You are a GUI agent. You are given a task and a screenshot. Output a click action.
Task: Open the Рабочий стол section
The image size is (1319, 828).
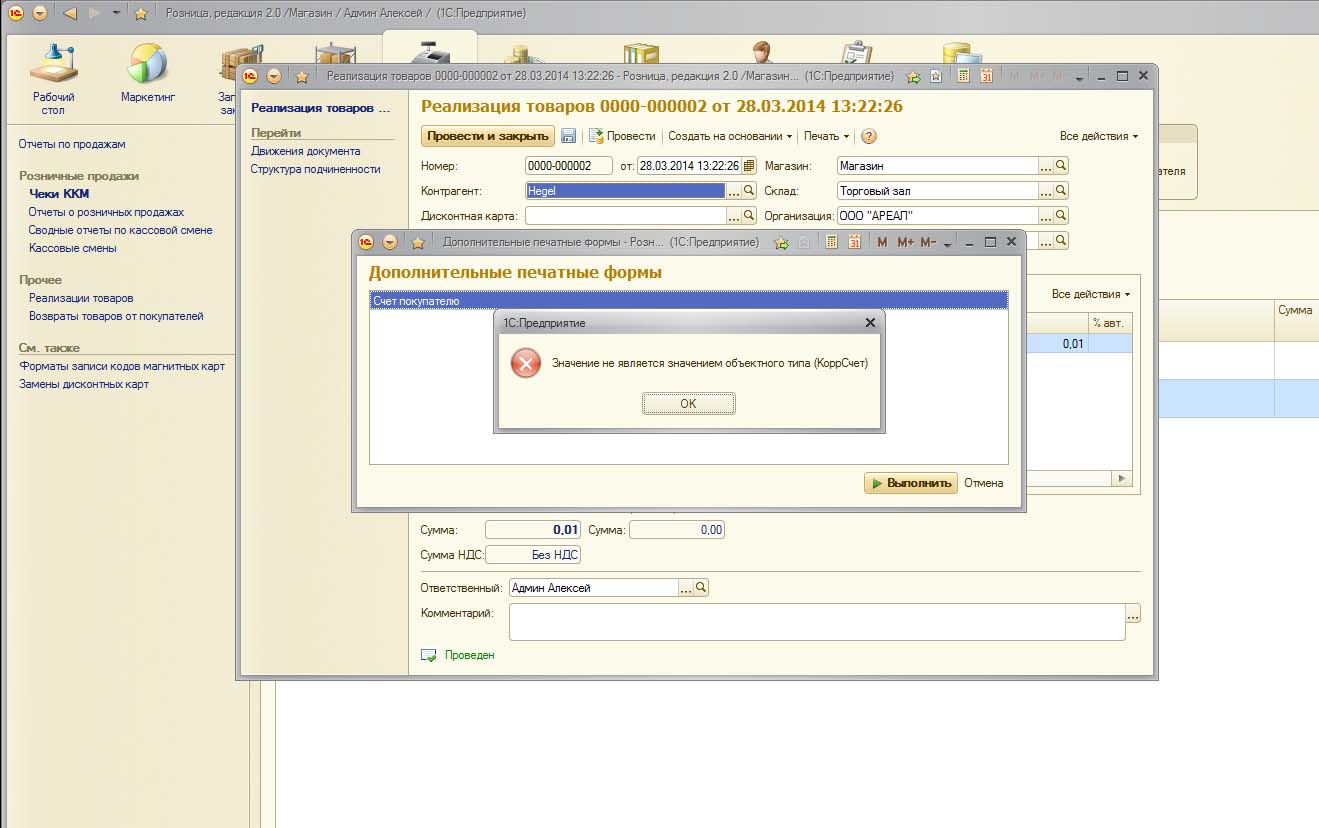click(53, 79)
